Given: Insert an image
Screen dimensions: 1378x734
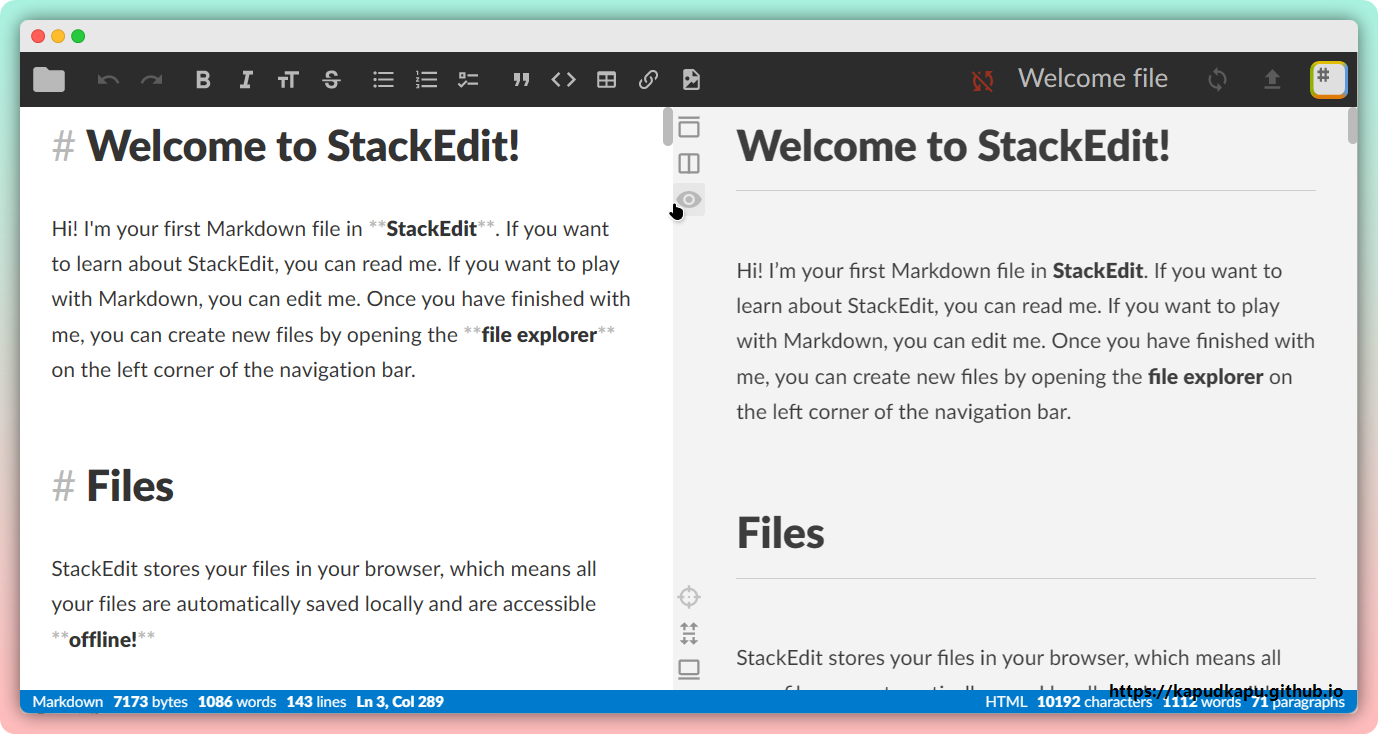Looking at the screenshot, I should pos(691,80).
